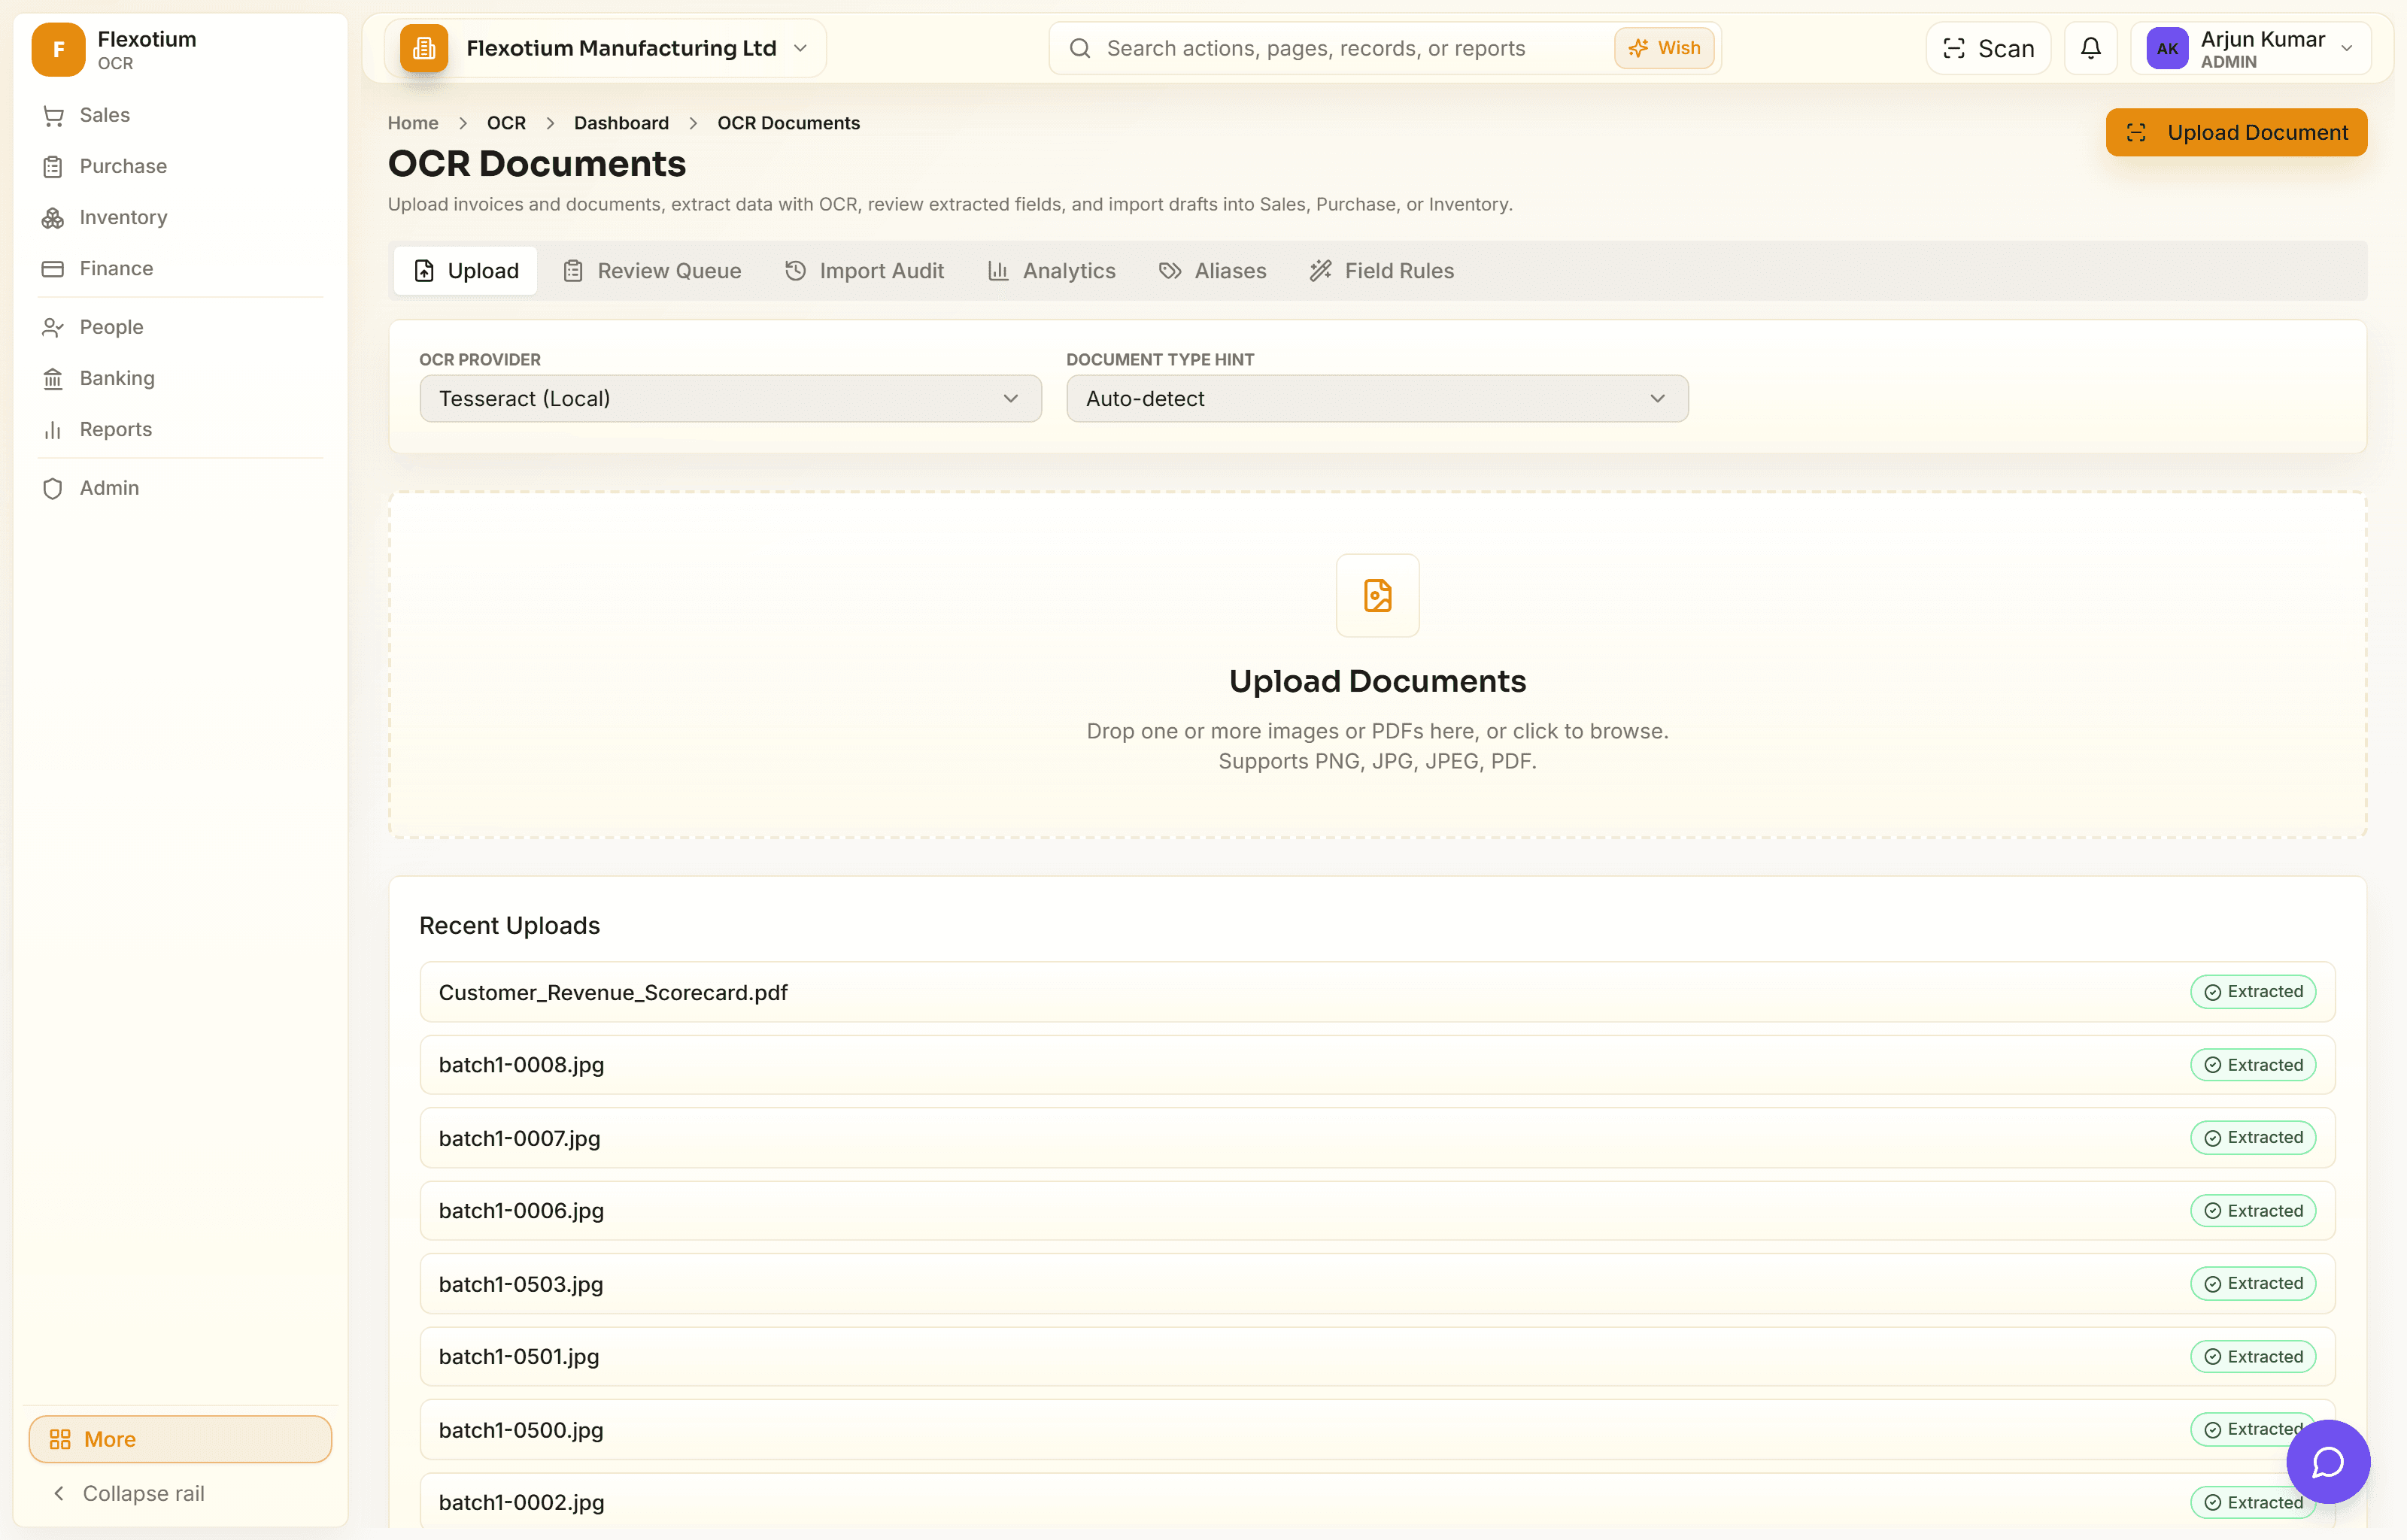This screenshot has height=1540, width=2407.
Task: Click Extracted badge for Customer_Revenue_Scorecard.pdf
Action: tap(2253, 992)
